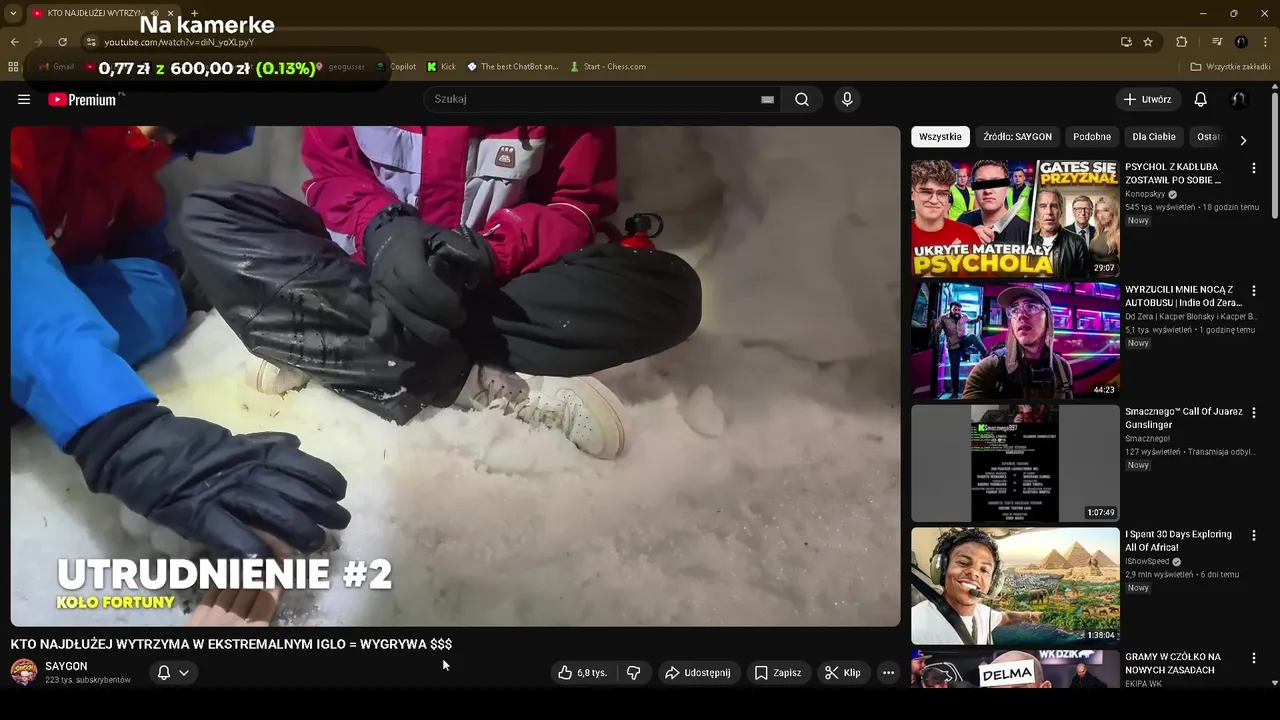
Task: Open the Chrome profile avatar
Action: (x=1241, y=42)
